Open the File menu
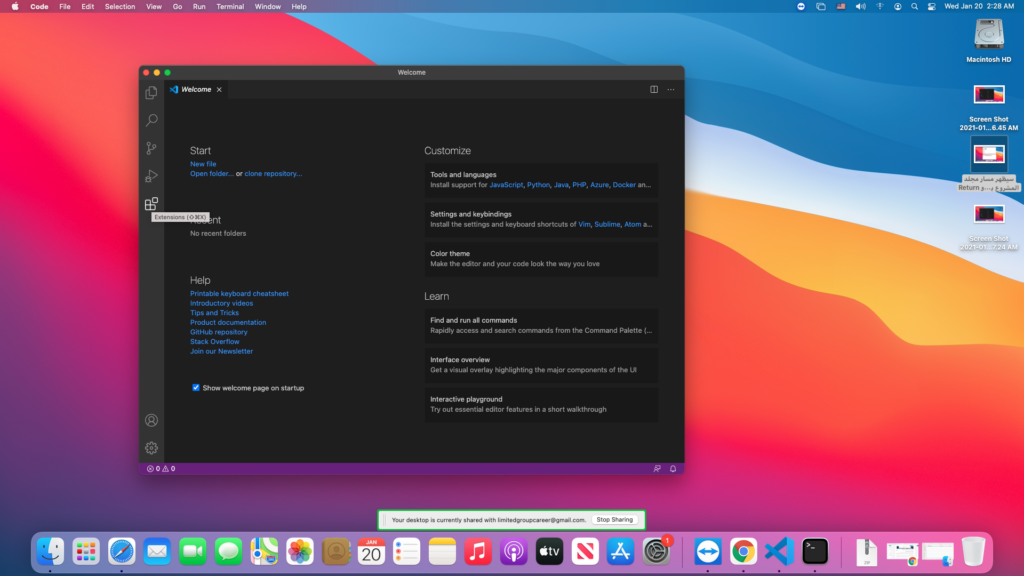The image size is (1024, 576). click(x=65, y=7)
